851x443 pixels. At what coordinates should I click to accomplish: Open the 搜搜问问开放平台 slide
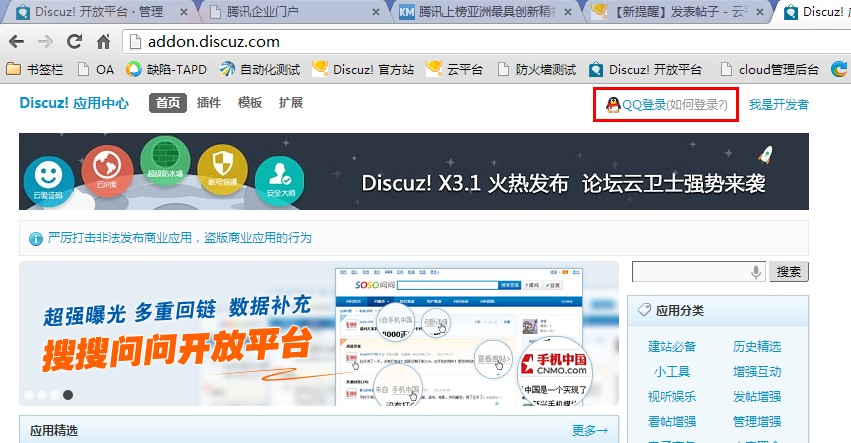(319, 333)
